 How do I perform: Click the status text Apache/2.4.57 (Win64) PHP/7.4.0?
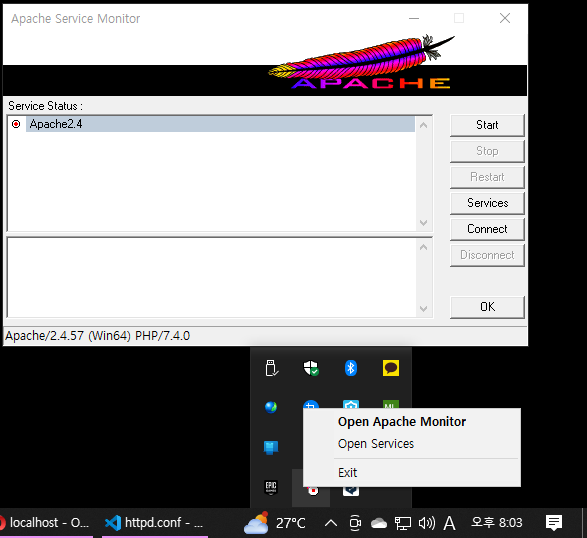click(97, 336)
